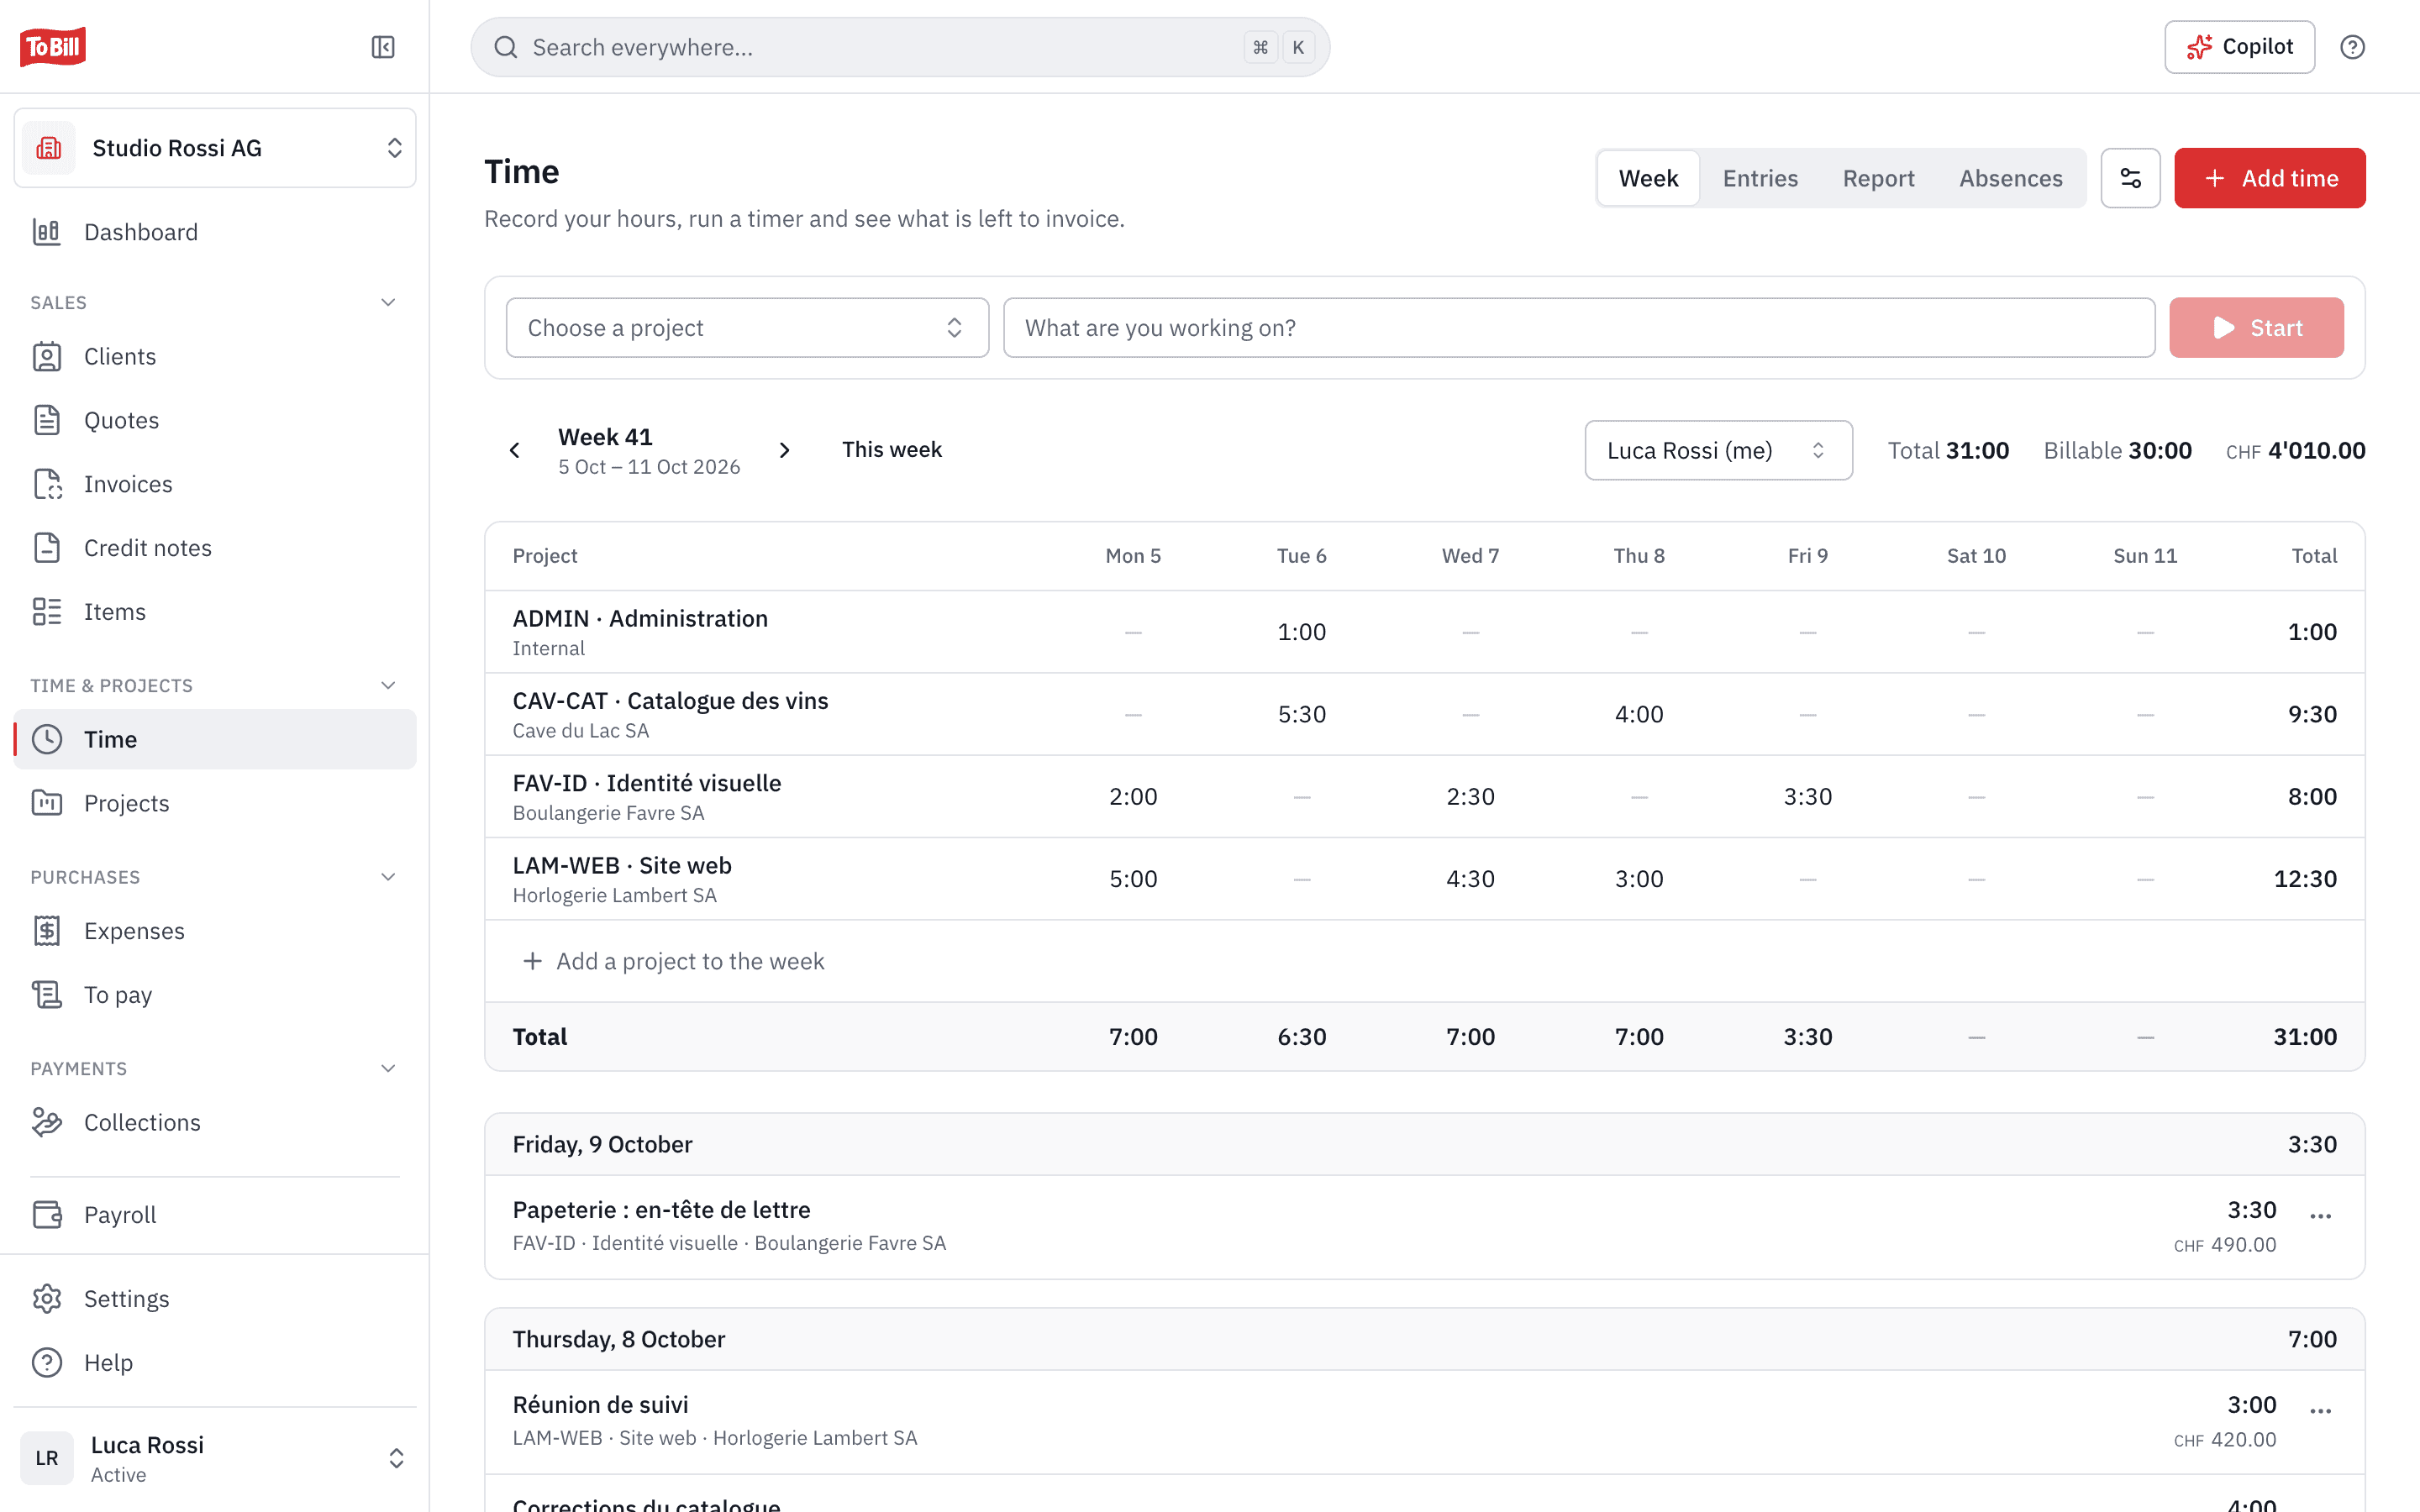Image resolution: width=2420 pixels, height=1512 pixels.
Task: Open Quotes in sidebar
Action: [215, 420]
